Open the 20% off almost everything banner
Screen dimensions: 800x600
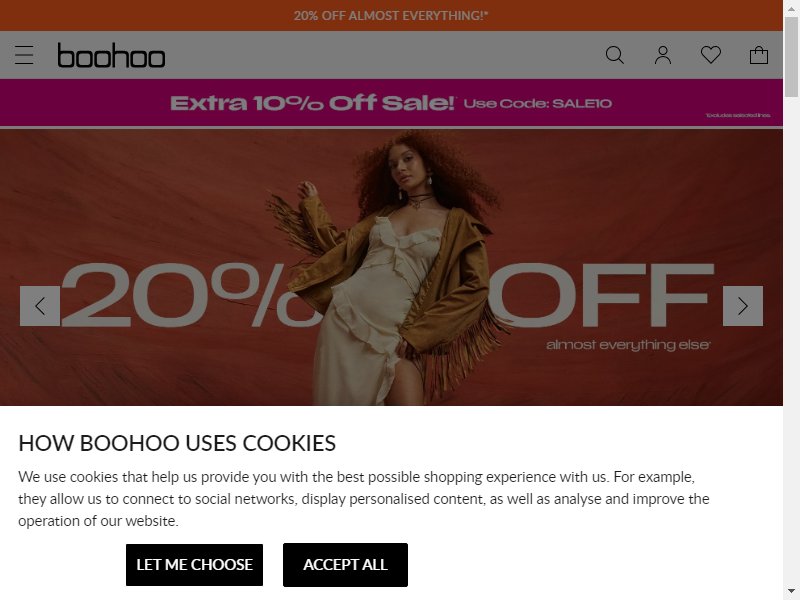click(x=391, y=15)
